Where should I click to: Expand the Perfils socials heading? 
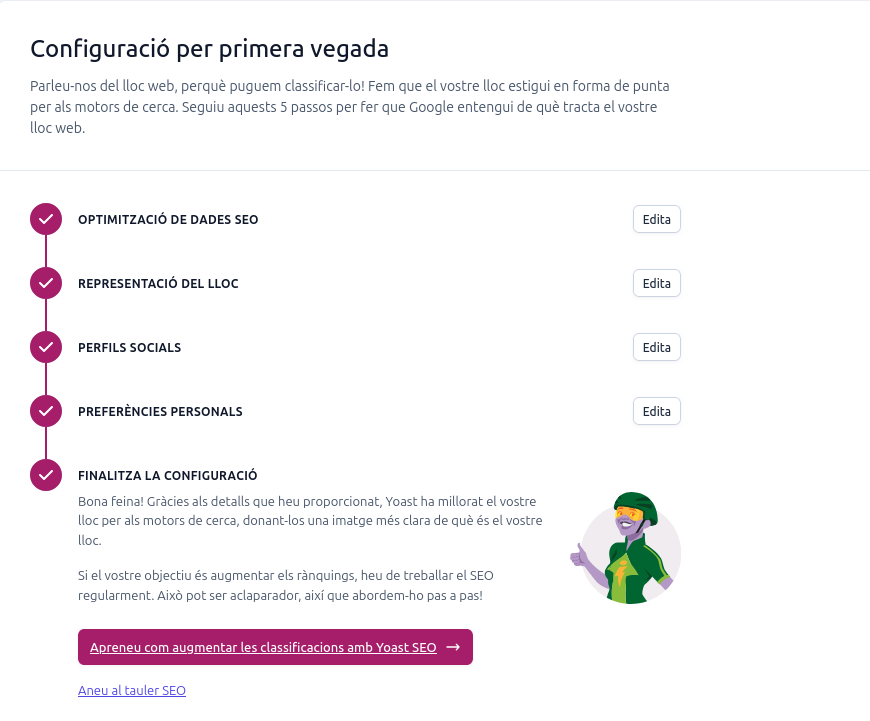(x=129, y=347)
